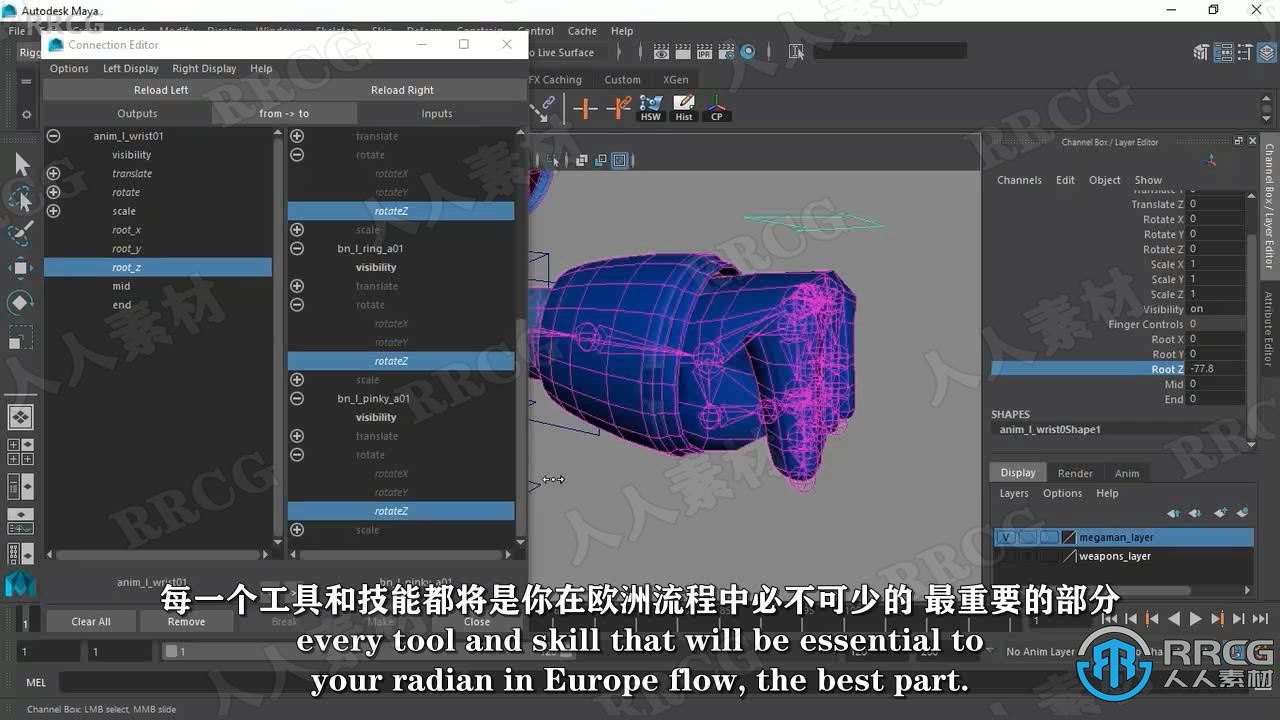Image resolution: width=1280 pixels, height=720 pixels.
Task: Open Channels menu in Channel Box
Action: tap(1019, 180)
